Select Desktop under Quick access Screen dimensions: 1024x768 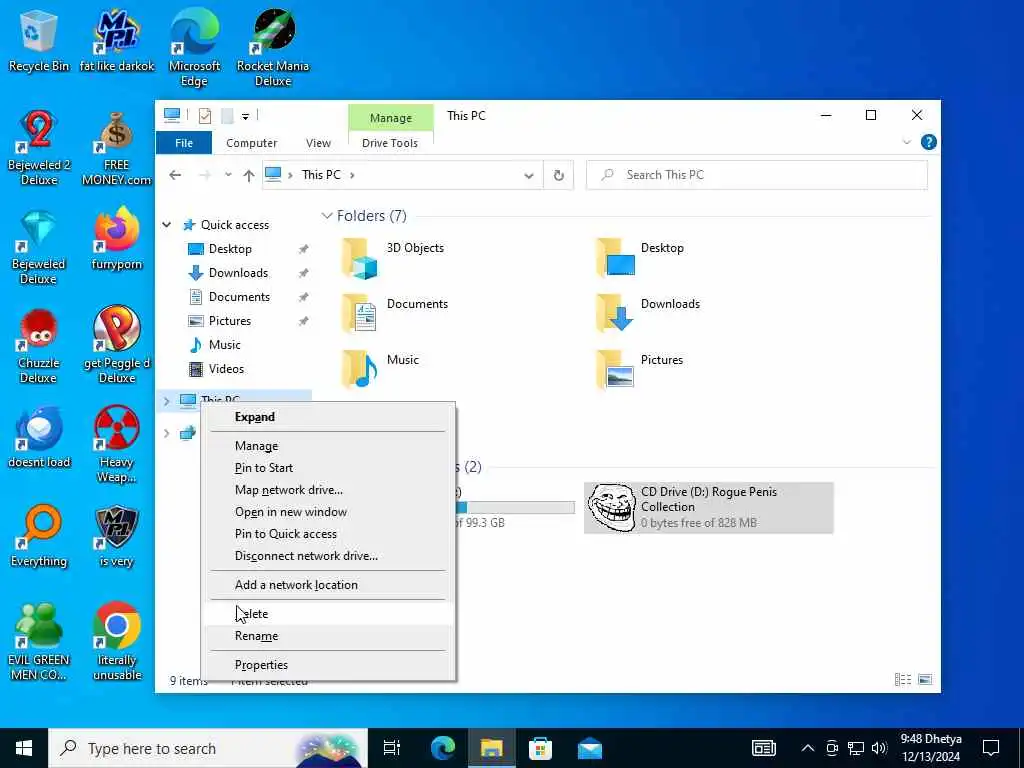(x=230, y=249)
